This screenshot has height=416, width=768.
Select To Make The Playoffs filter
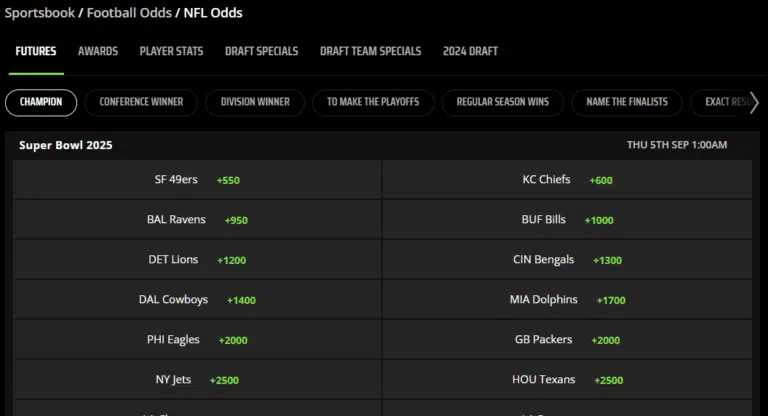pos(373,102)
